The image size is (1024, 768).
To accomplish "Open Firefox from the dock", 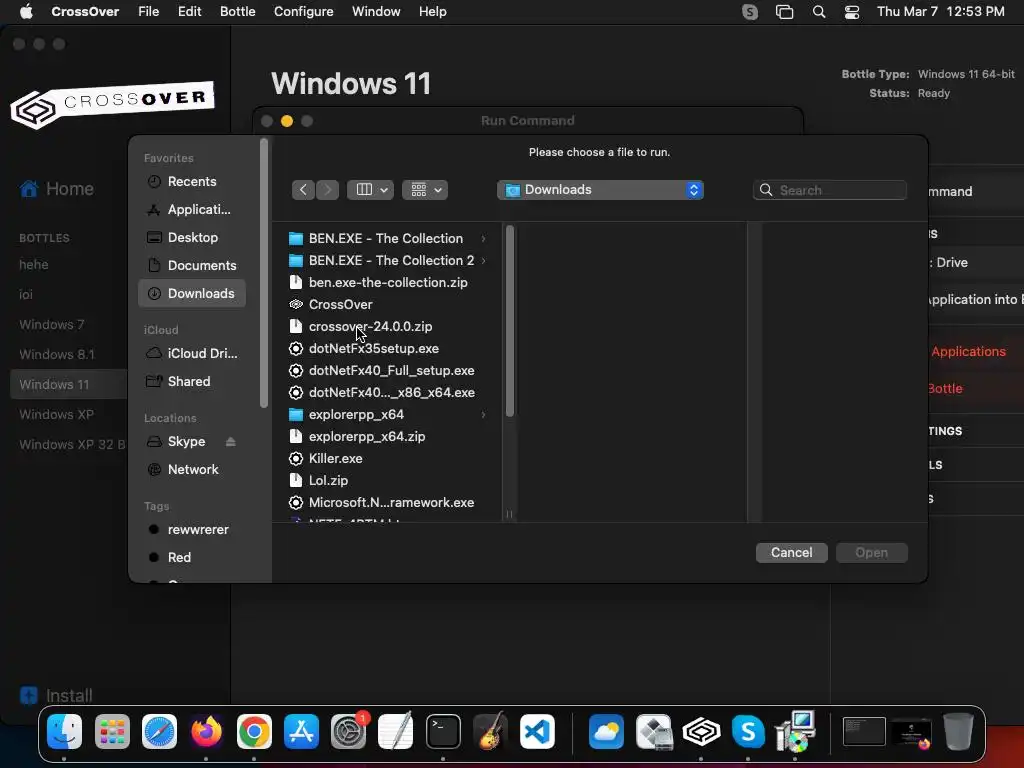I will (206, 731).
